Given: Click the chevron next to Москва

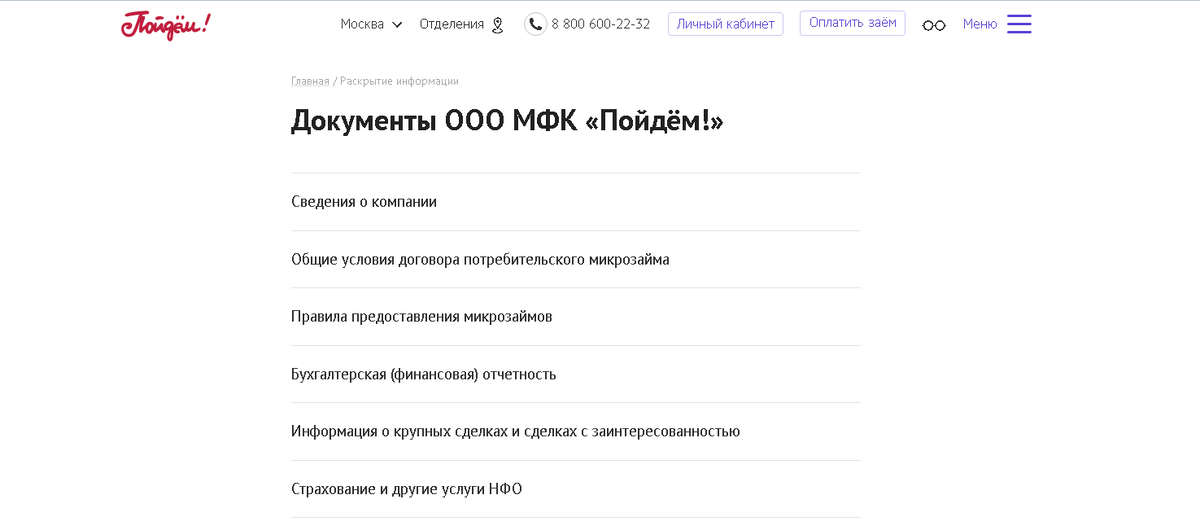Looking at the screenshot, I should click(397, 25).
